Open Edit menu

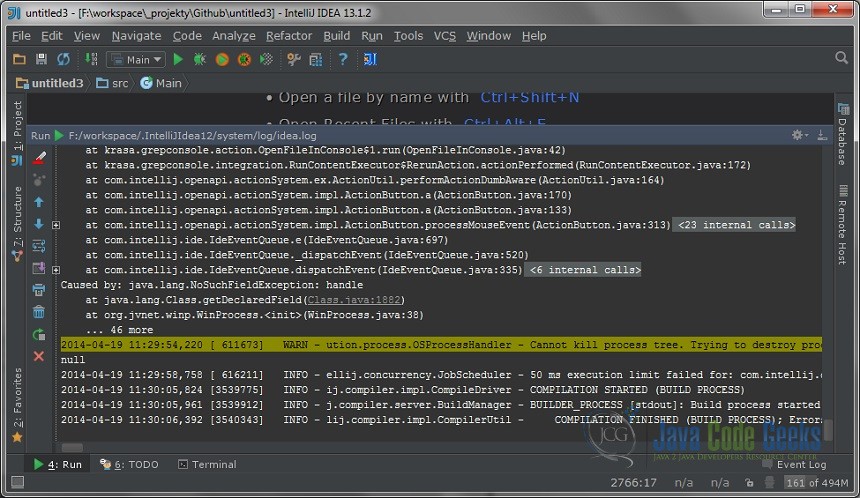52,36
